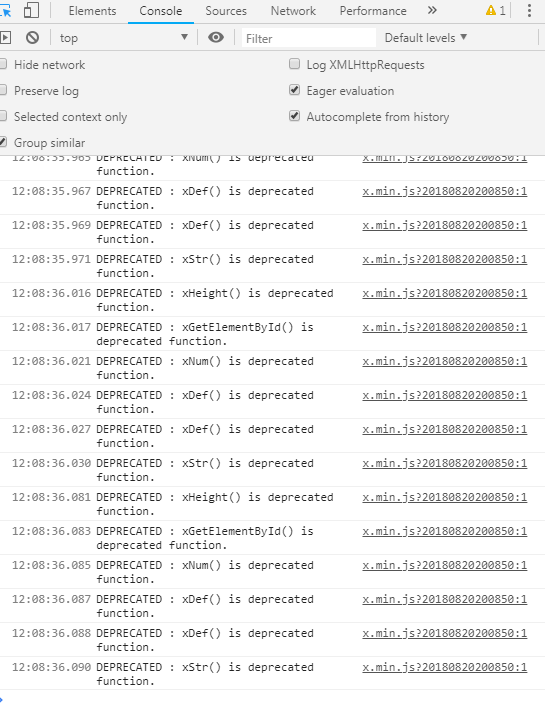The width and height of the screenshot is (545, 714).
Task: Open the top context dropdown
Action: coord(123,38)
